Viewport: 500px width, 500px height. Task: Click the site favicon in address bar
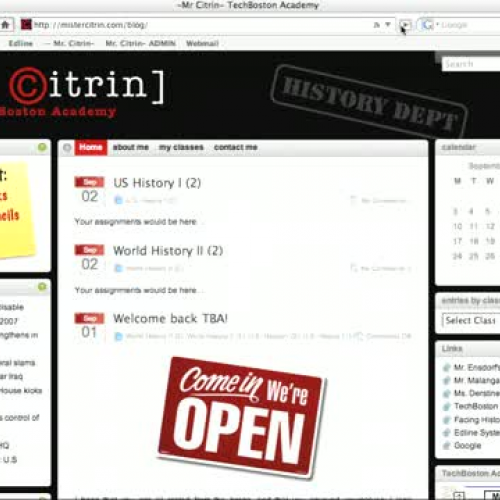26,25
